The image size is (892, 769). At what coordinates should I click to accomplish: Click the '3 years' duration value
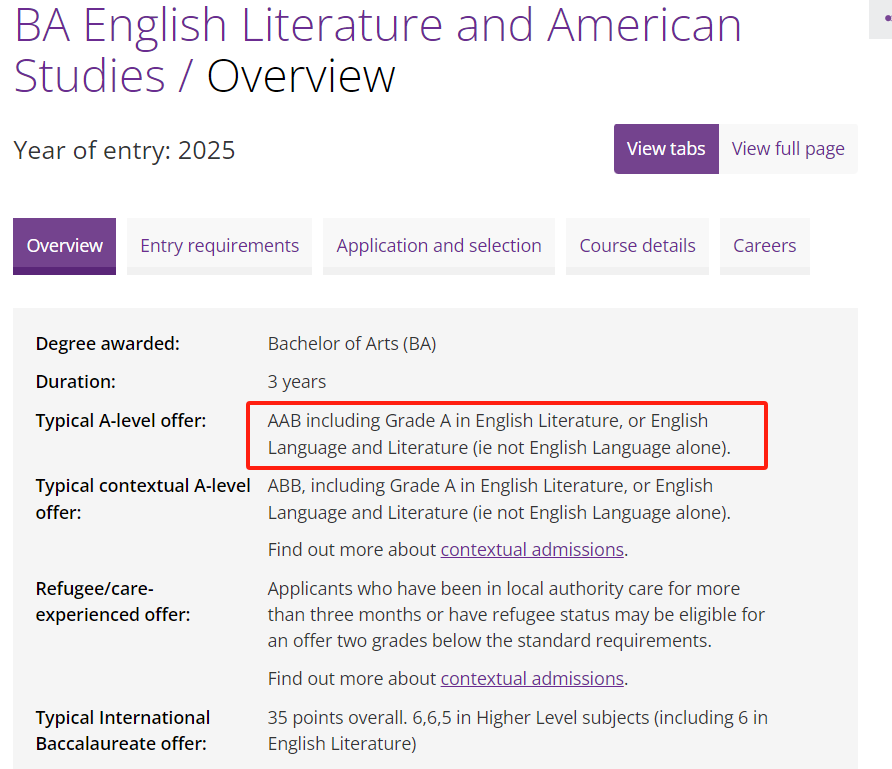click(297, 382)
